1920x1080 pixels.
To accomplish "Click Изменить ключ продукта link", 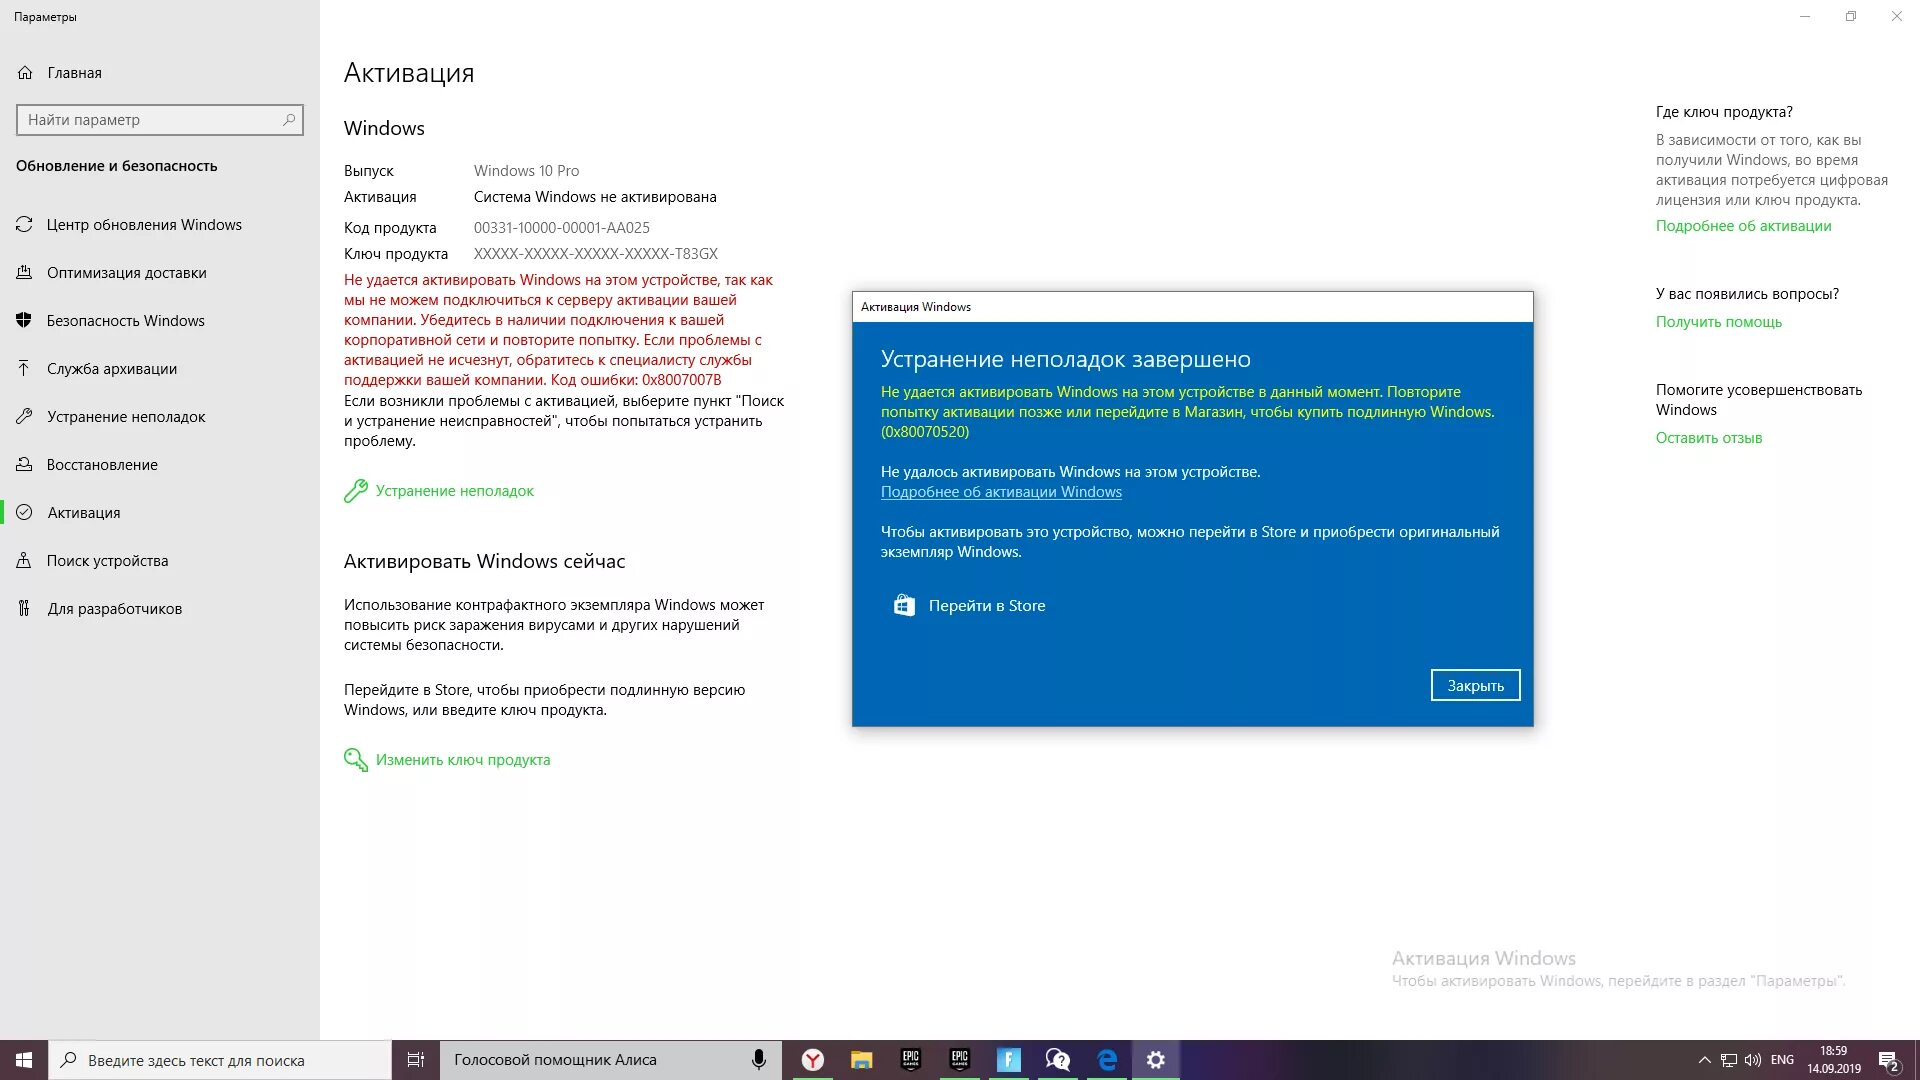I will 463,760.
